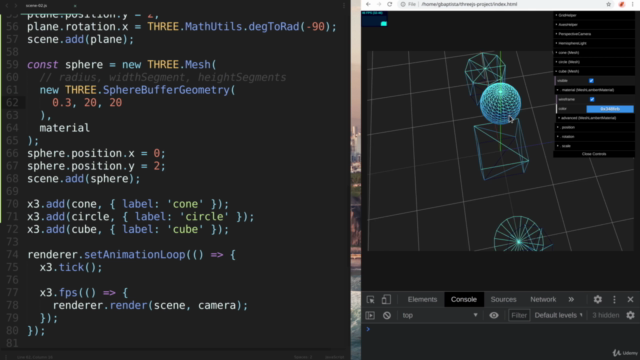Close the DevTools panel
This screenshot has height=360, width=640.
630,300
